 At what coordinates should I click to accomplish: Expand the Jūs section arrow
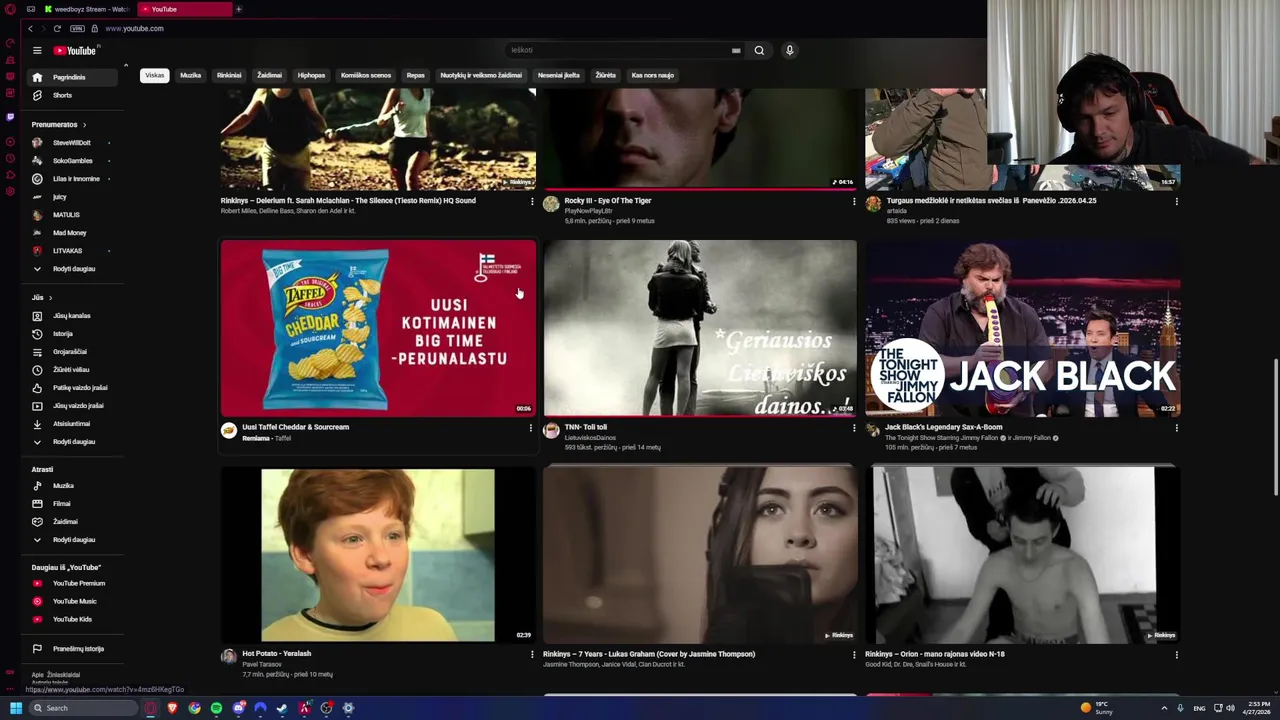click(50, 298)
